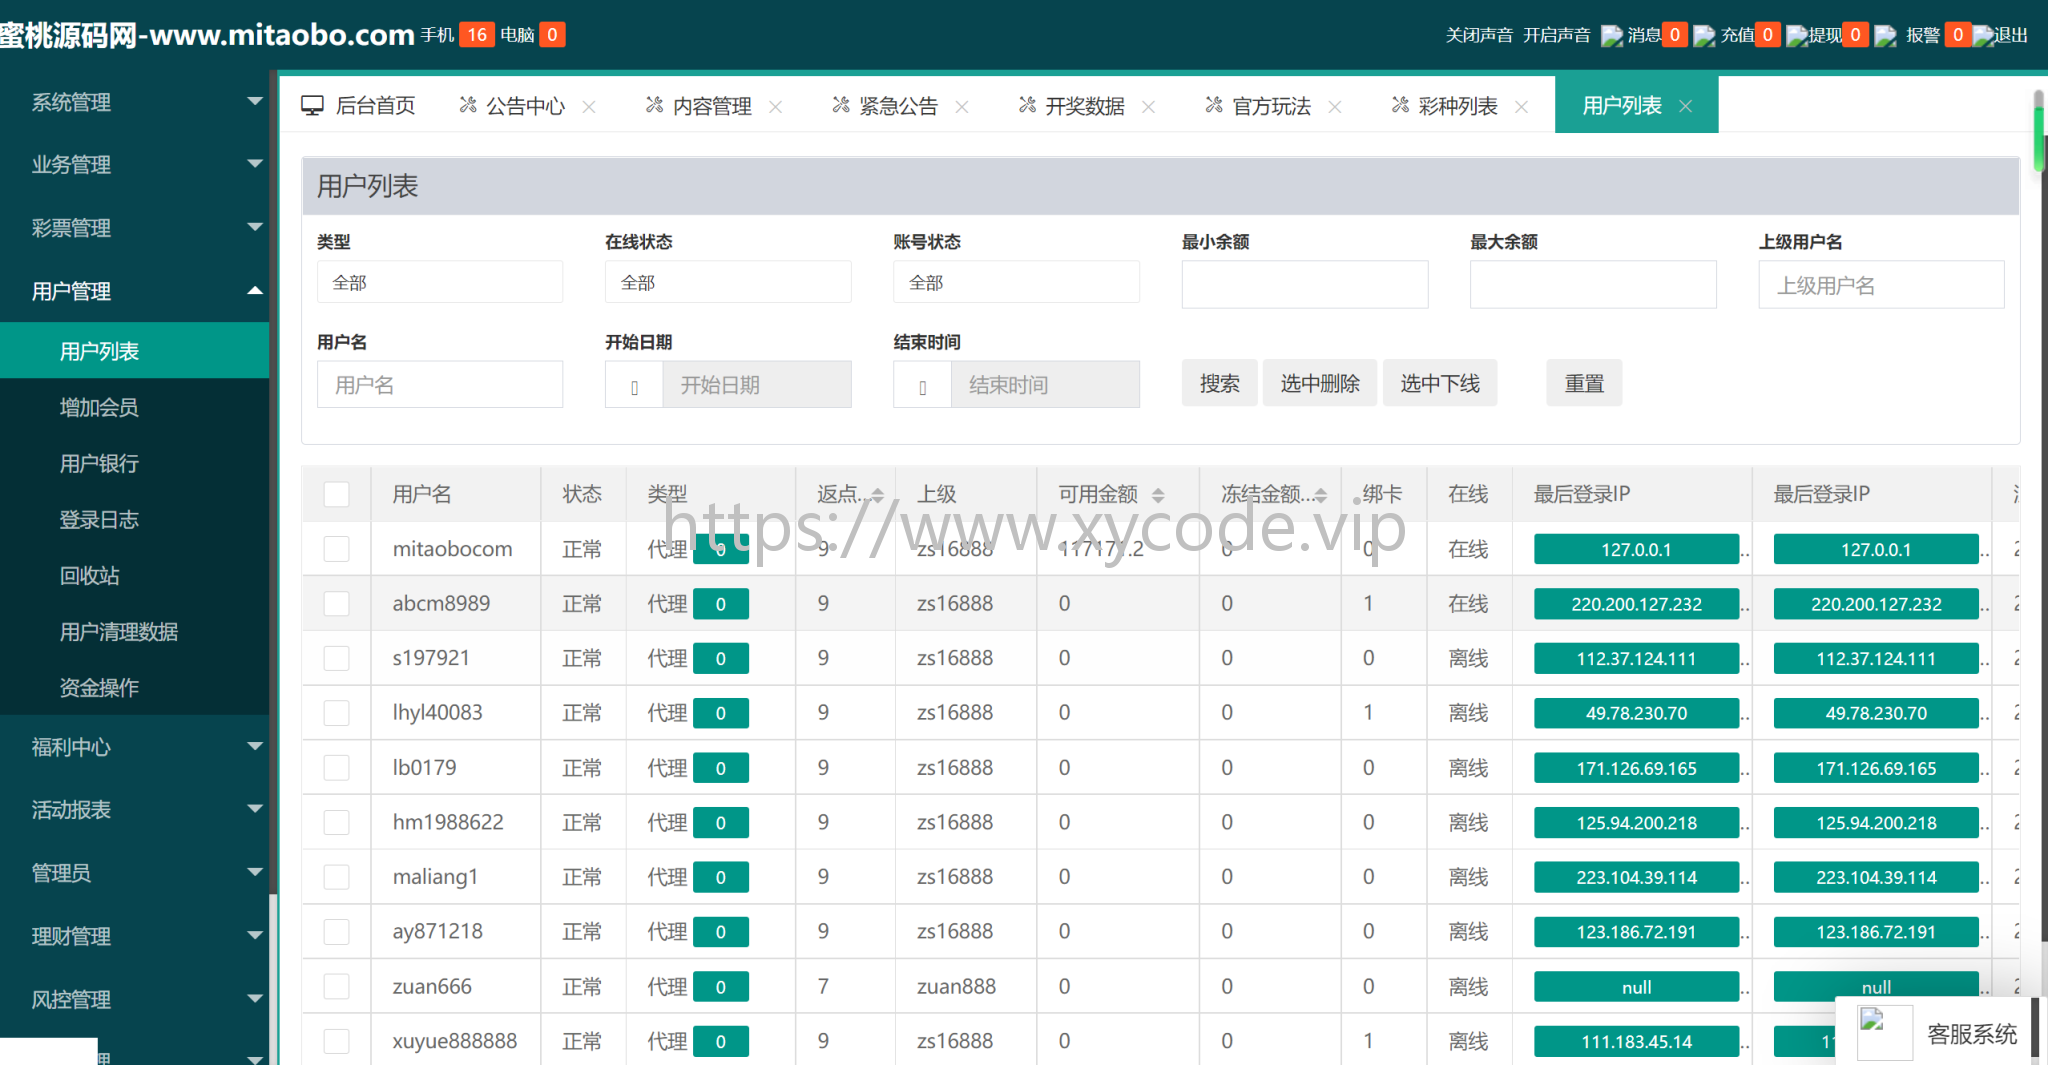Click the 退出 logout link
Screen dimensions: 2048x1065
[2011, 35]
